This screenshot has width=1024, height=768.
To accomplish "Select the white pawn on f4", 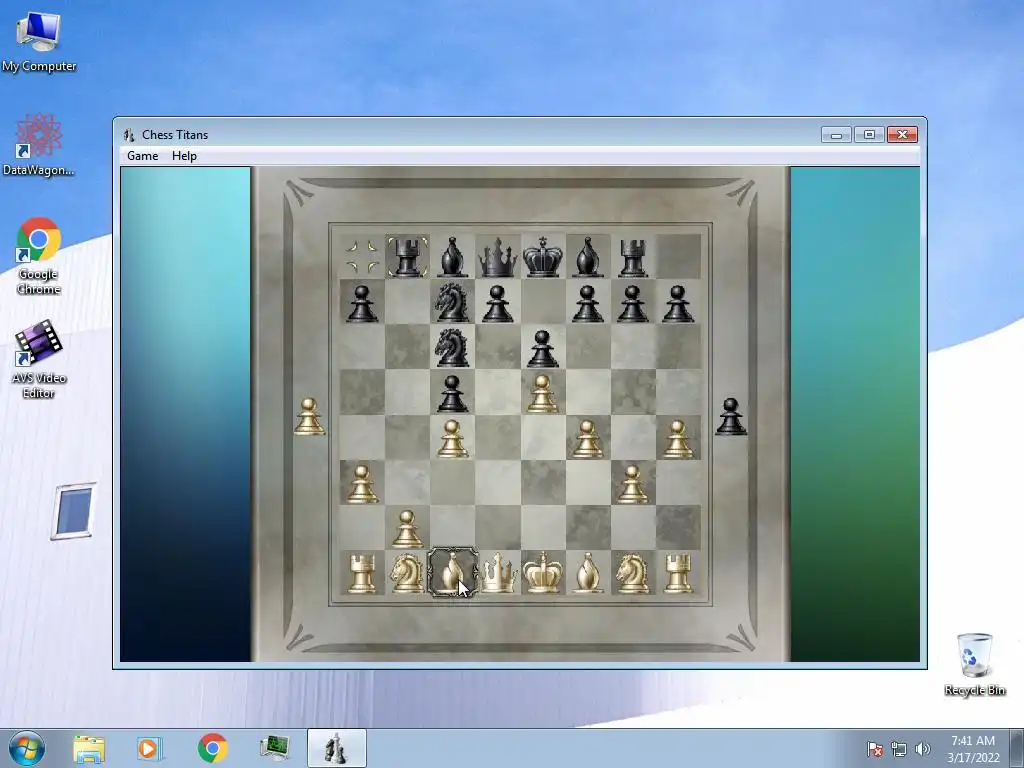I will point(588,438).
